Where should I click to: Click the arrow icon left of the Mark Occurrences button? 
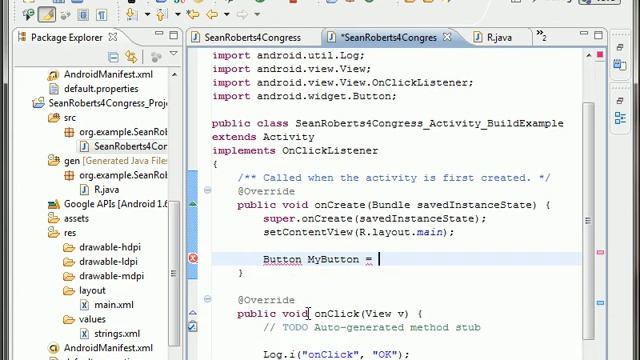coord(29,15)
